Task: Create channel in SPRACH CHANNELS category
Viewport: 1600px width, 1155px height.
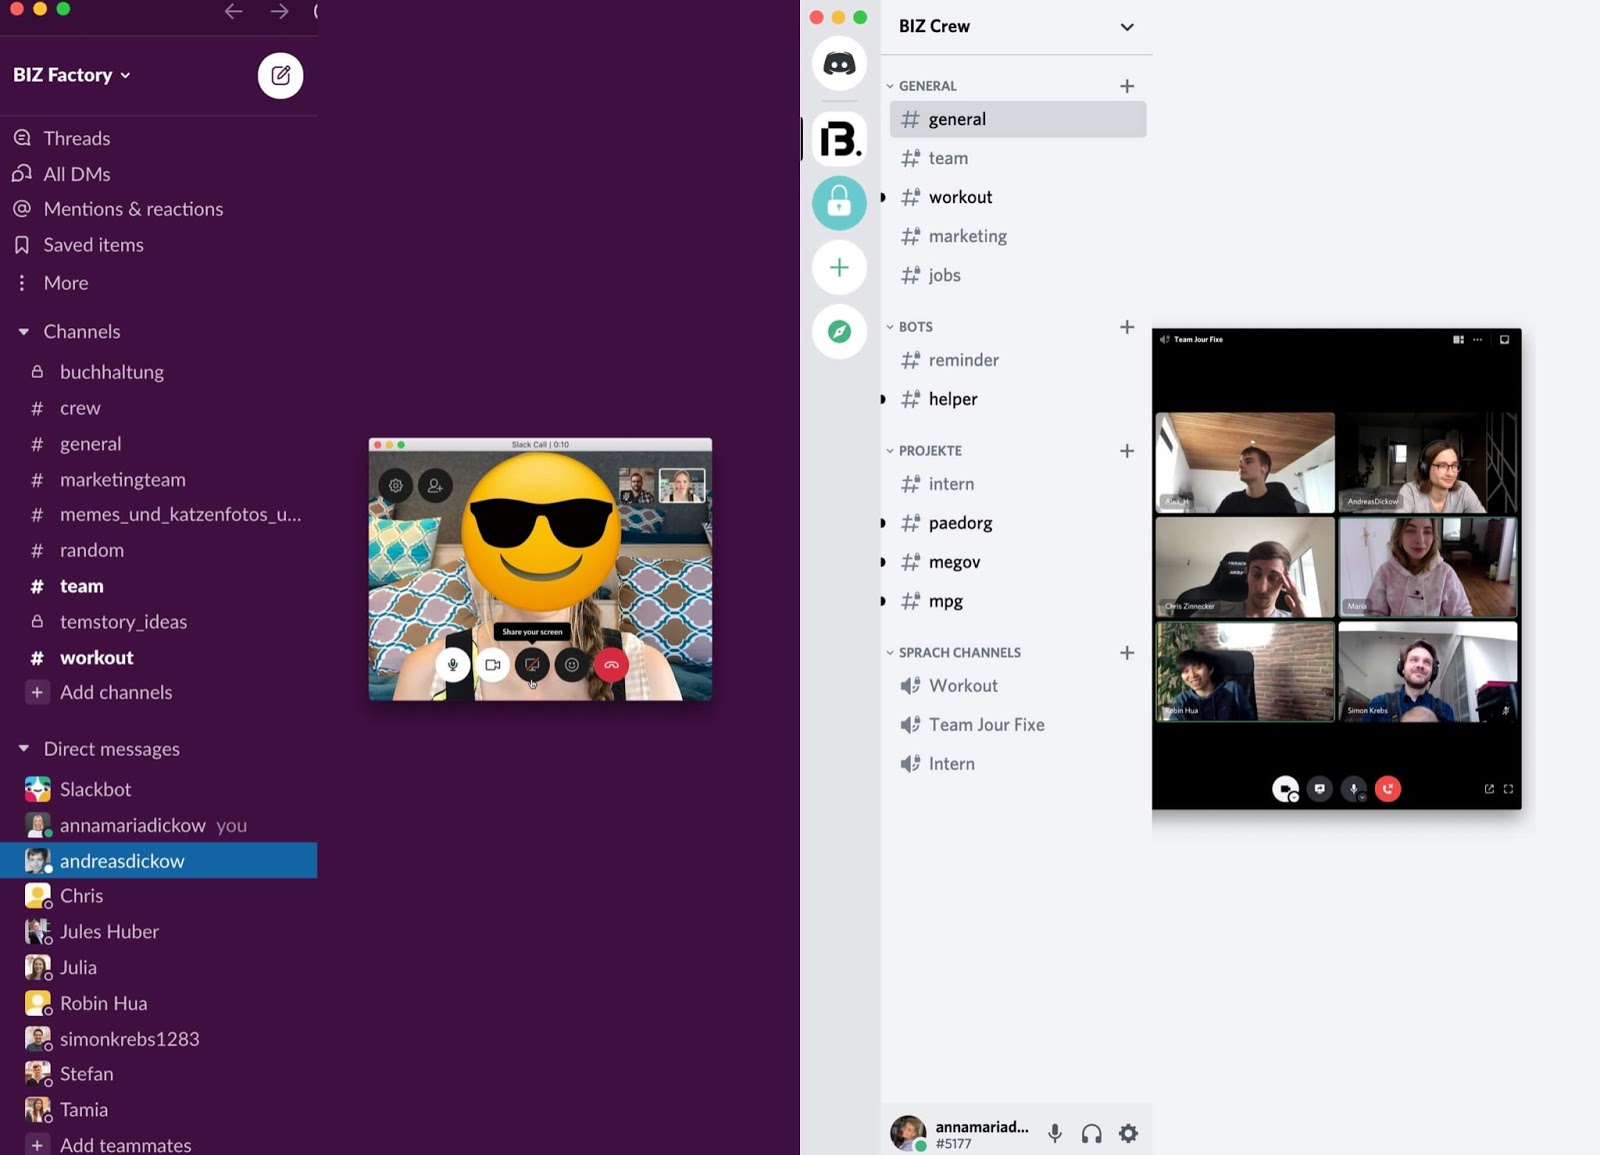Action: [1127, 653]
